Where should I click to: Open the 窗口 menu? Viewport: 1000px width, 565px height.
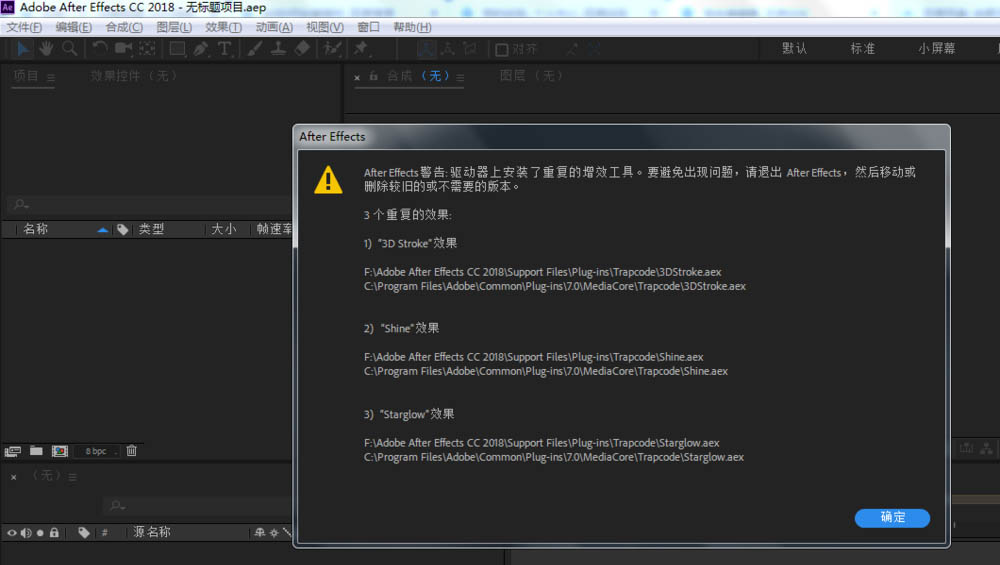click(368, 27)
